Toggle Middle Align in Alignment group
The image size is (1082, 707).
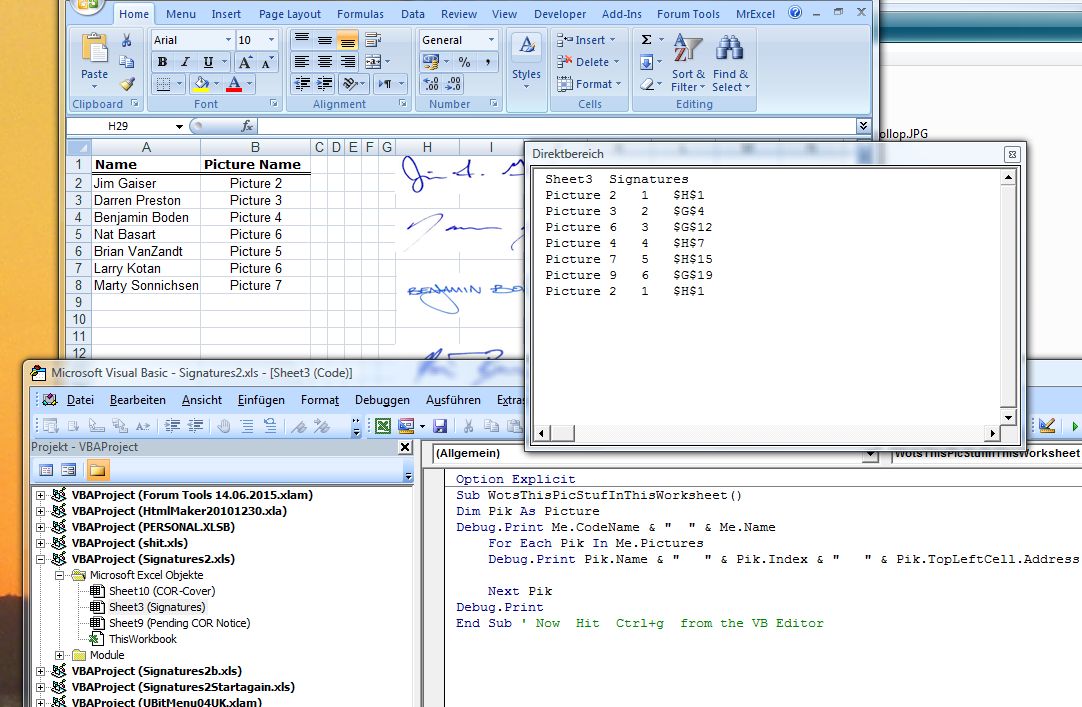coord(325,40)
